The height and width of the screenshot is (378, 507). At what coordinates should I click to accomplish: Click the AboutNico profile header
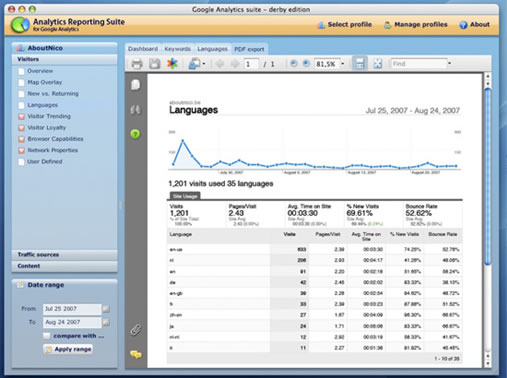coord(65,48)
